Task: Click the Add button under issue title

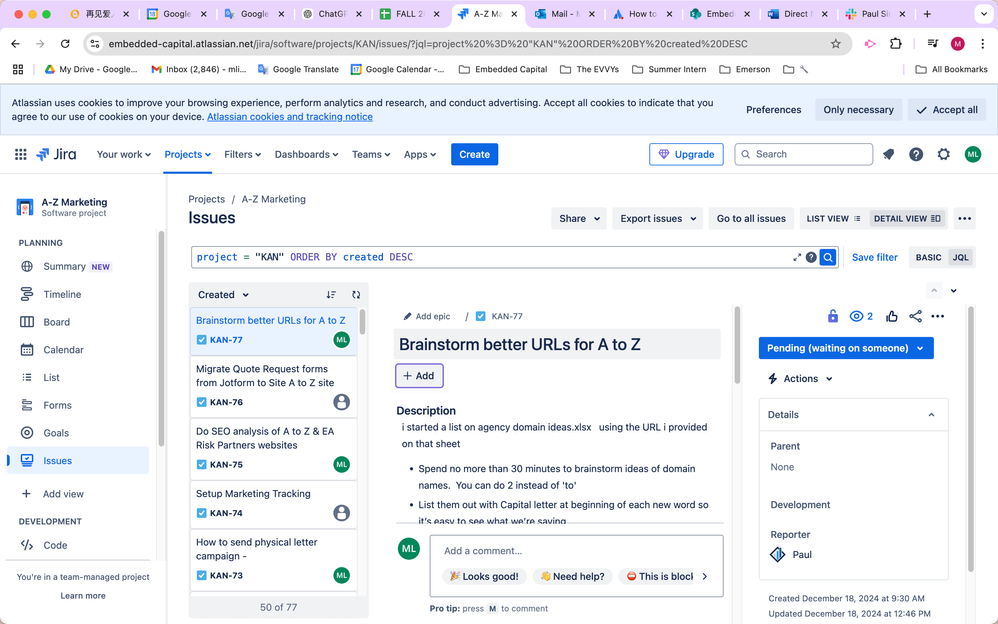Action: [x=419, y=376]
